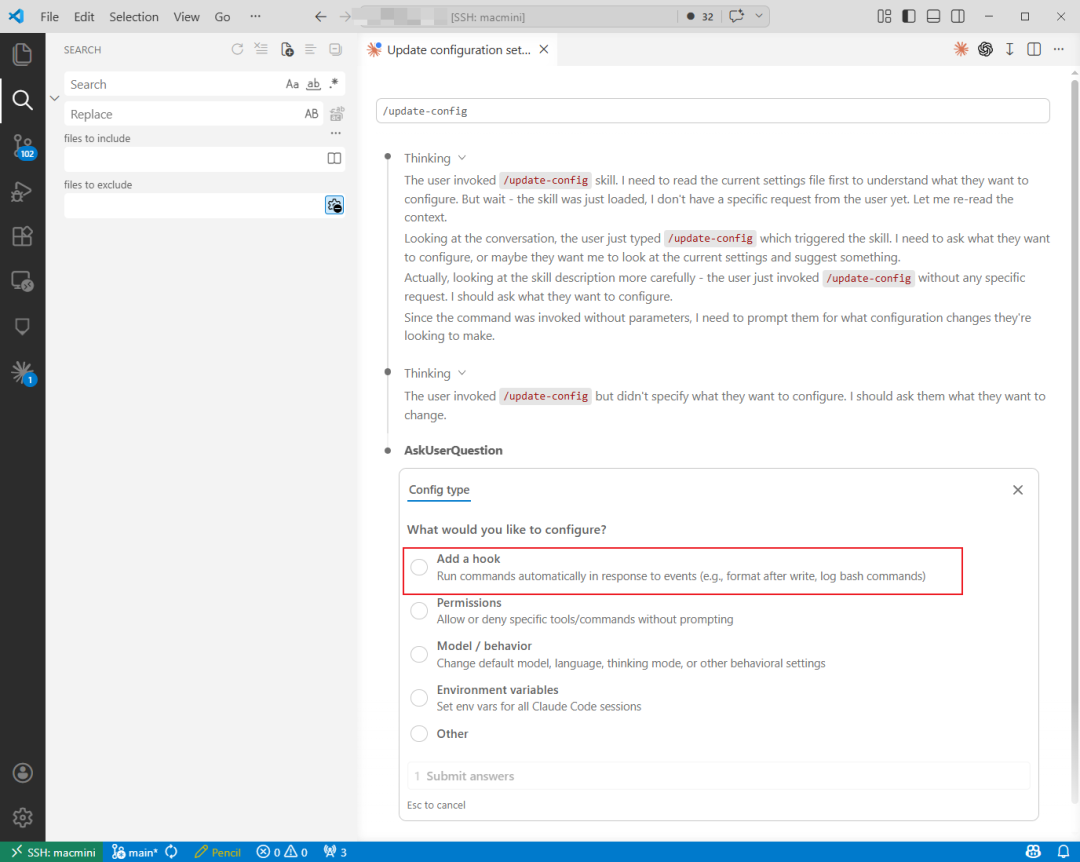Open notifications bell in status bar
Image resolution: width=1080 pixels, height=862 pixels.
1063,852
